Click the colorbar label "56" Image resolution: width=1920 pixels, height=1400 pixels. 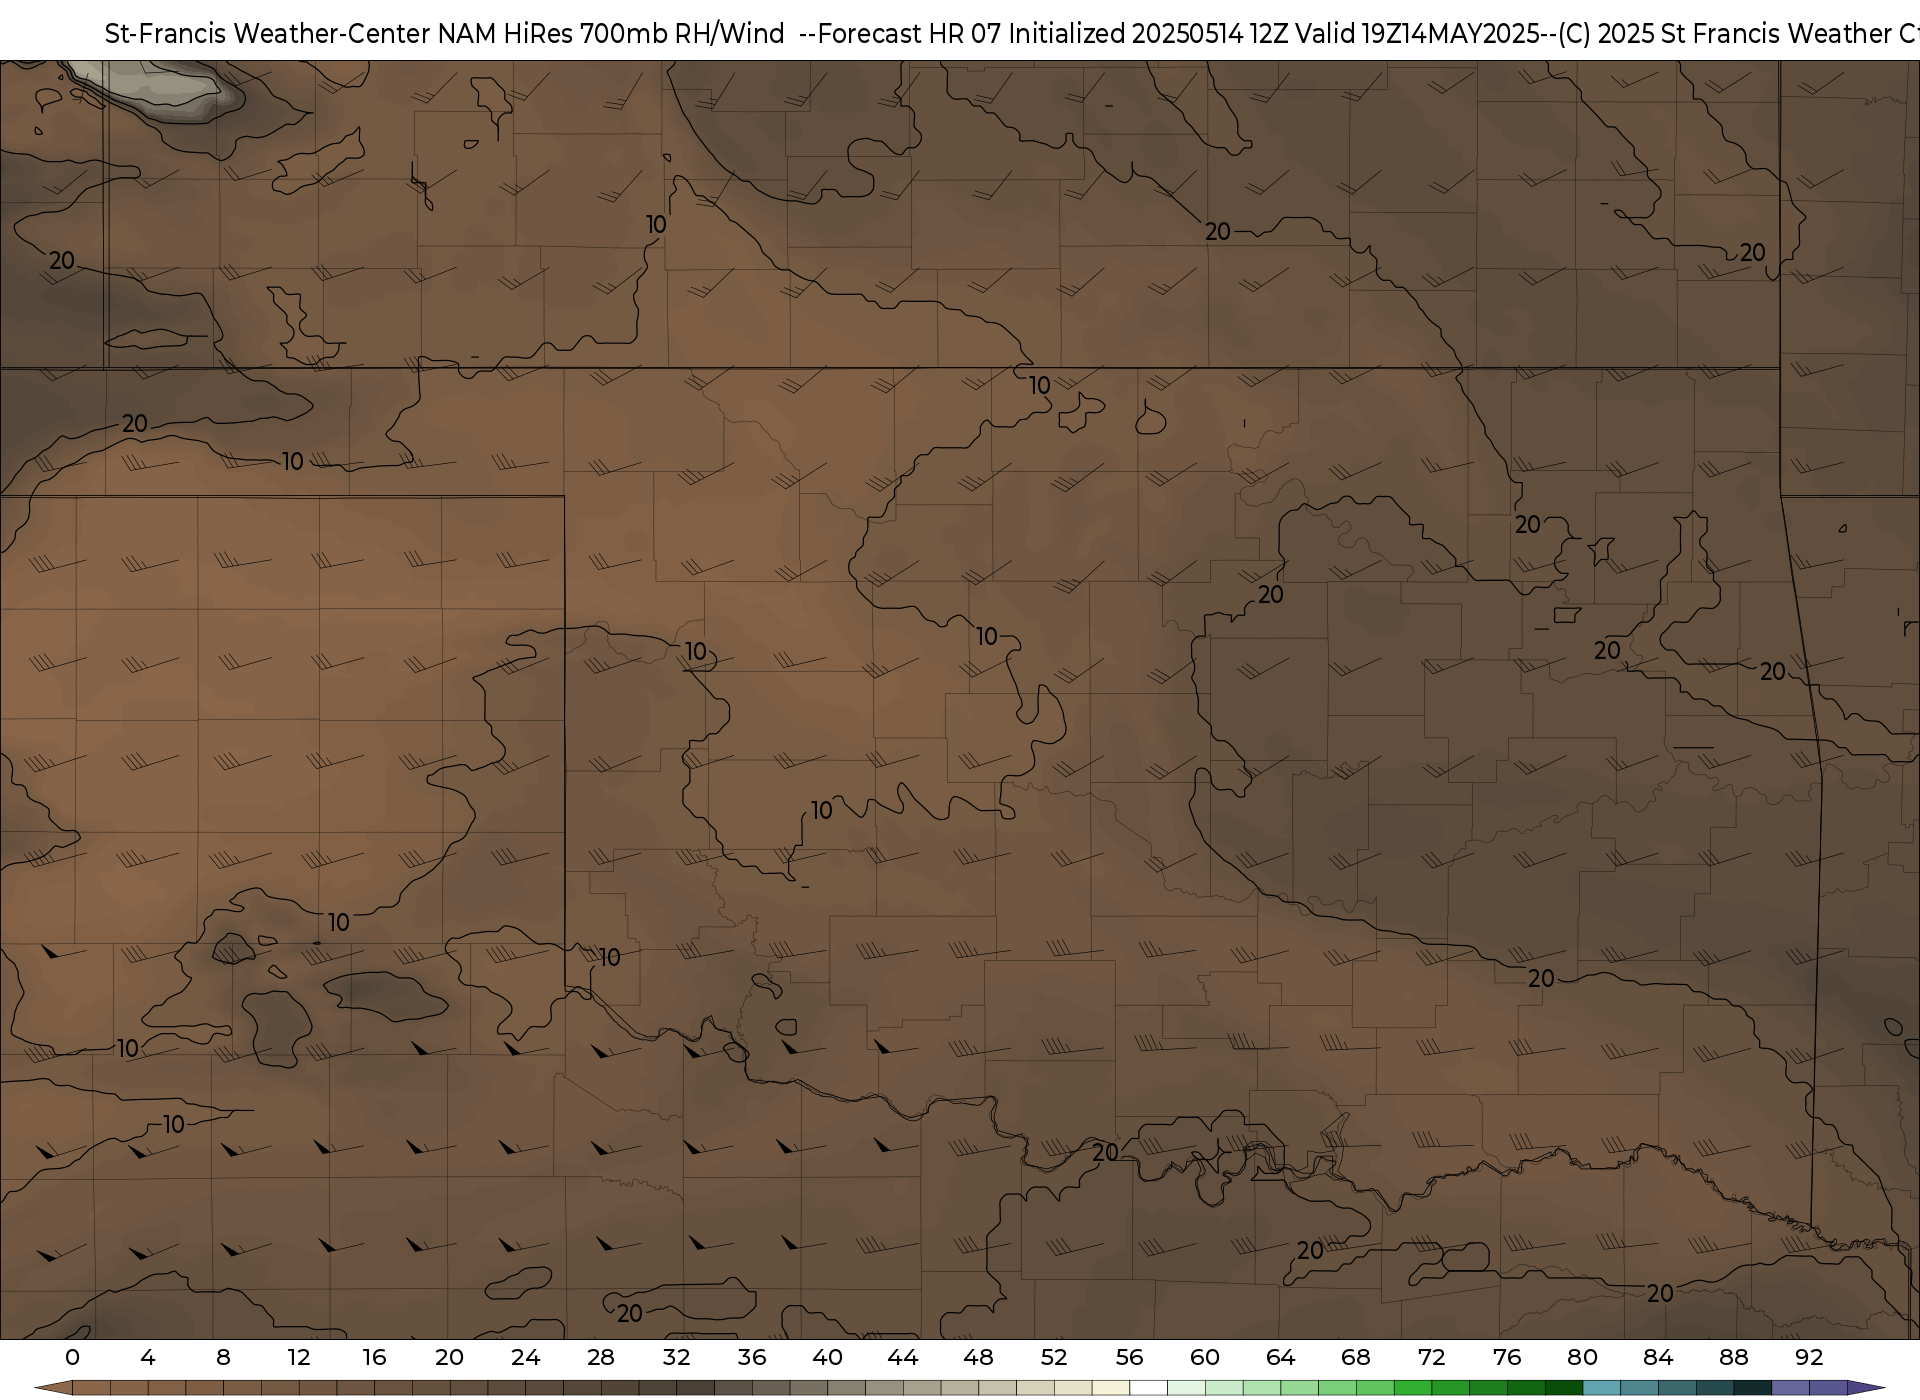click(1129, 1357)
